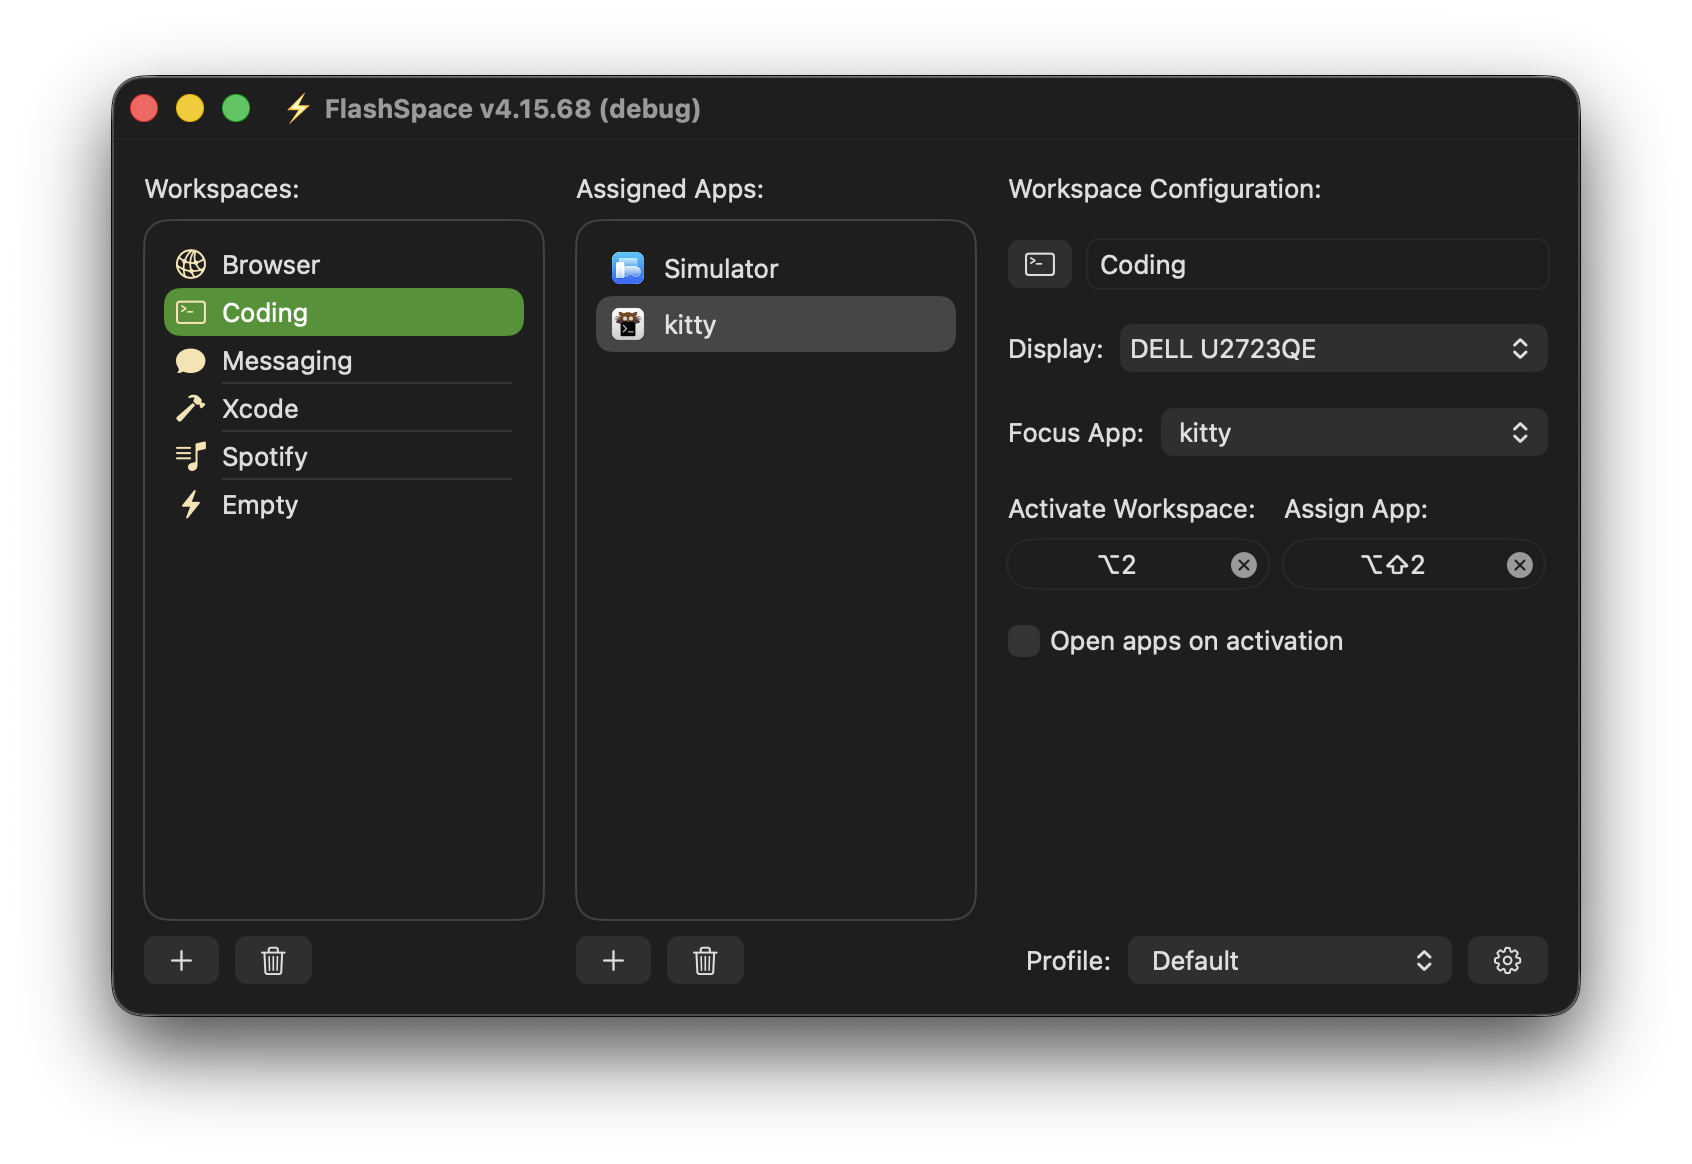Open the Focus App dropdown set to kitty
Viewport: 1692px width, 1164px height.
(x=1354, y=432)
